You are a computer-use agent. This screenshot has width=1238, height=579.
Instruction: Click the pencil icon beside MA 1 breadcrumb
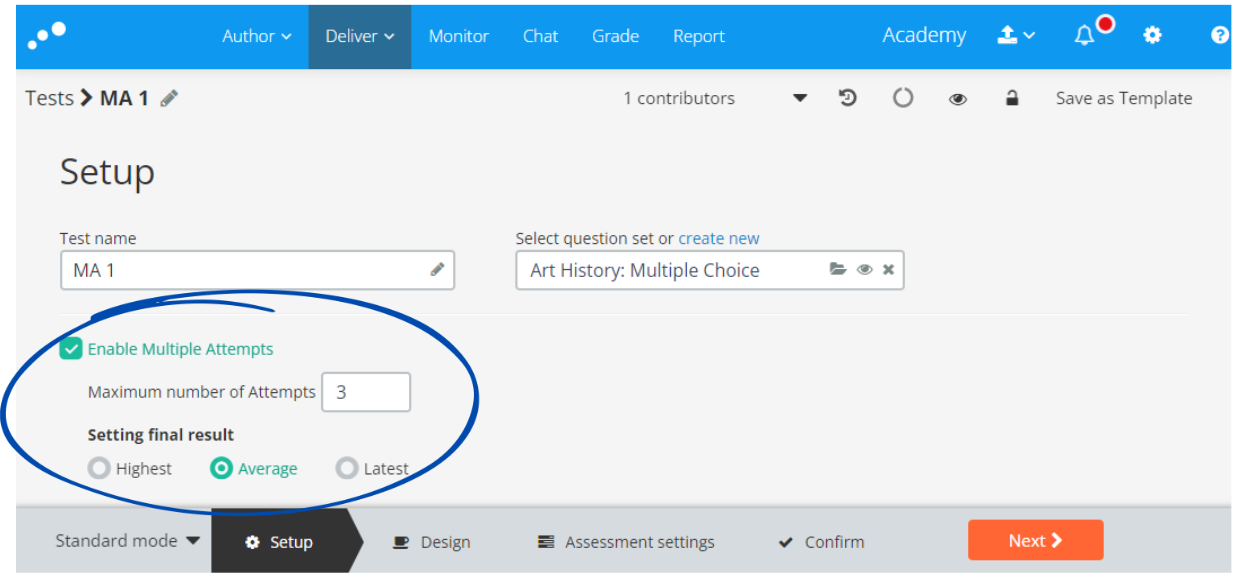169,98
